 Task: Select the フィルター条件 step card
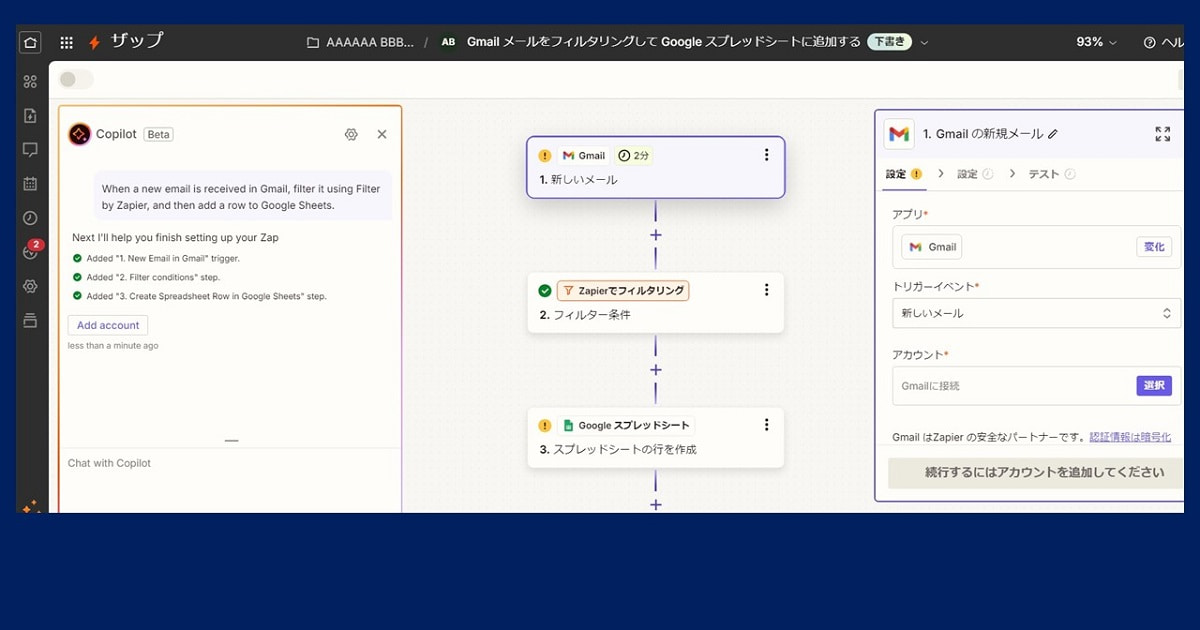click(x=656, y=302)
